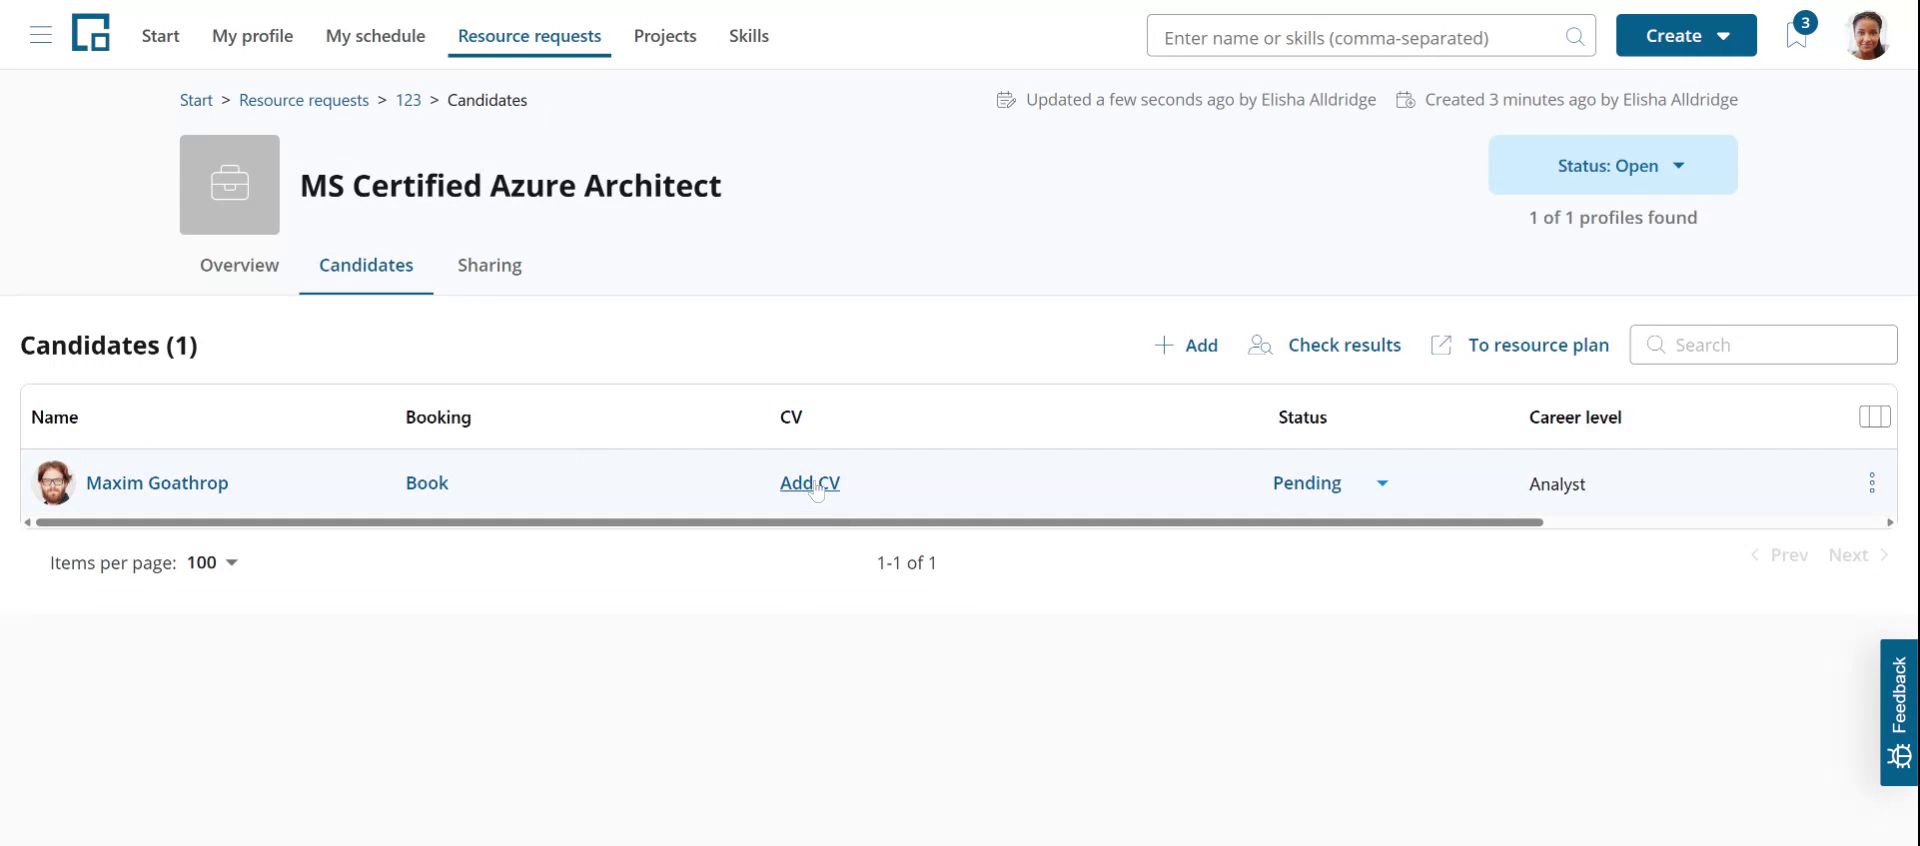Image resolution: width=1920 pixels, height=846 pixels.
Task: Expand the Create button dropdown
Action: pyautogui.click(x=1723, y=36)
